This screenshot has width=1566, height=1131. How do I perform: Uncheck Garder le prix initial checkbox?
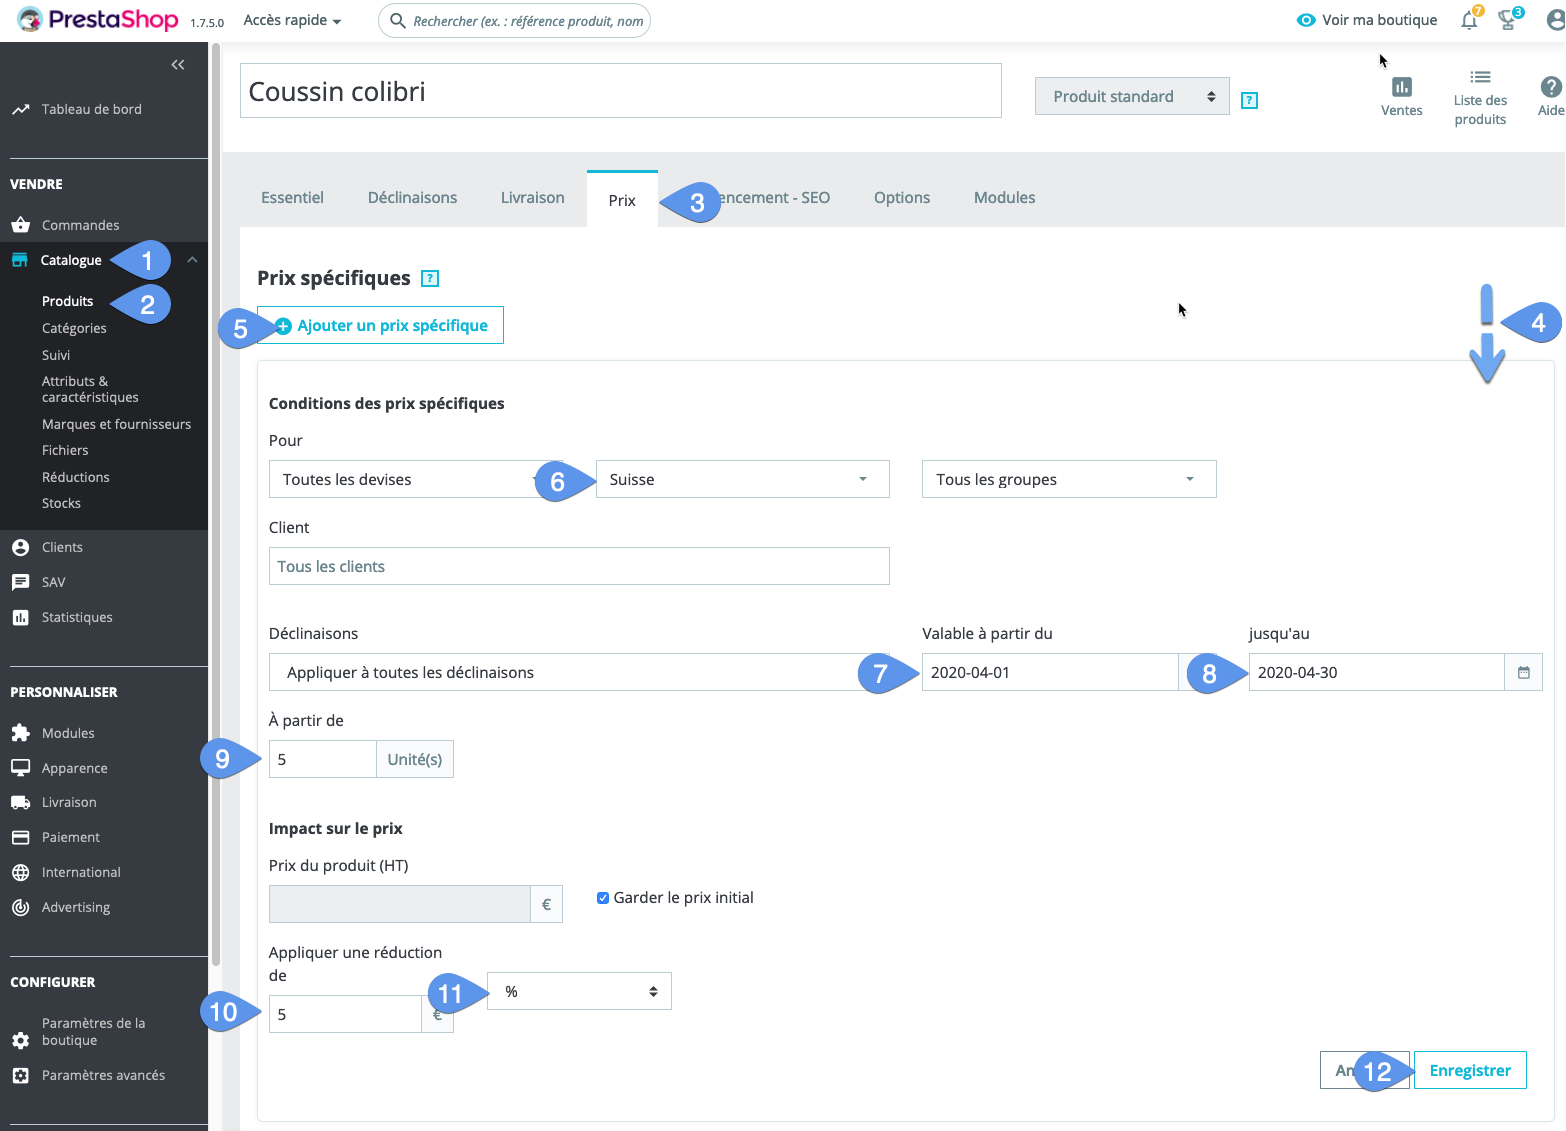point(603,898)
